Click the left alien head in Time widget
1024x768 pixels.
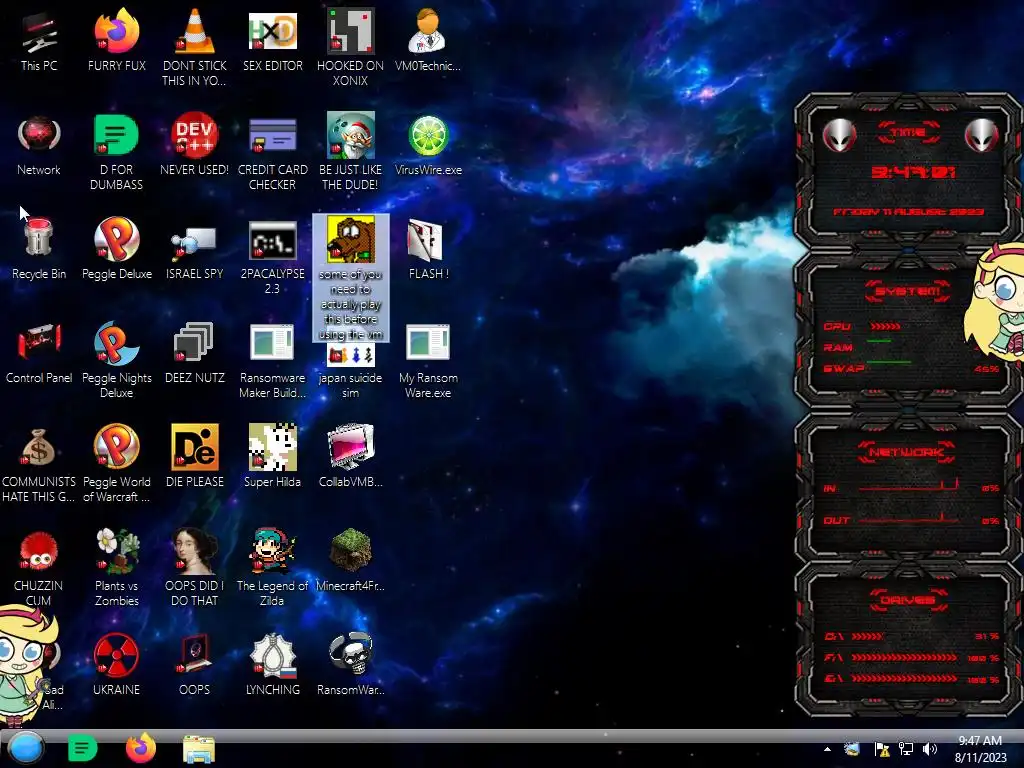coord(840,136)
